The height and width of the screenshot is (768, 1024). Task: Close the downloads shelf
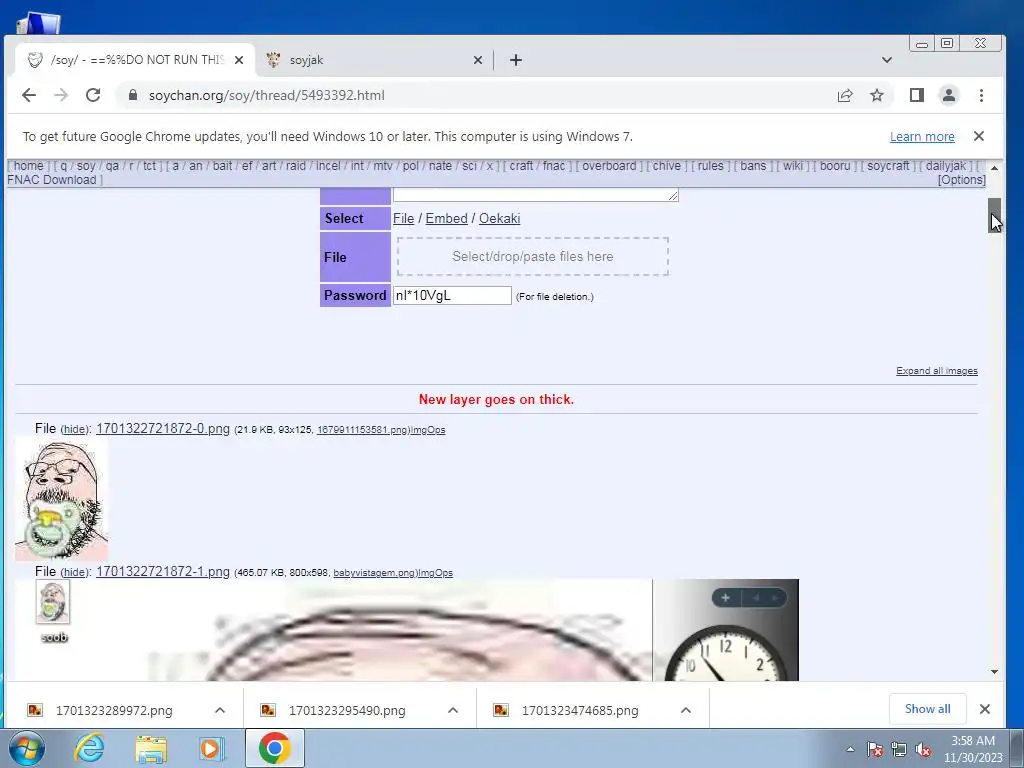coord(985,709)
